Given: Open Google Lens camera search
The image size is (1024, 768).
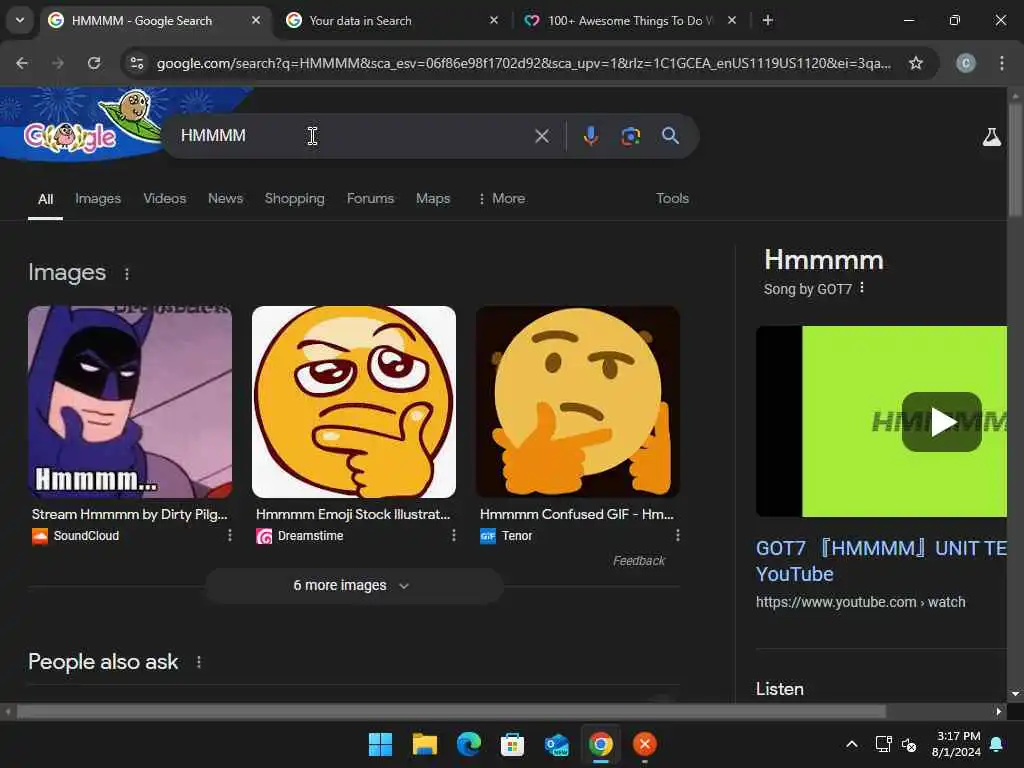Looking at the screenshot, I should pyautogui.click(x=630, y=136).
